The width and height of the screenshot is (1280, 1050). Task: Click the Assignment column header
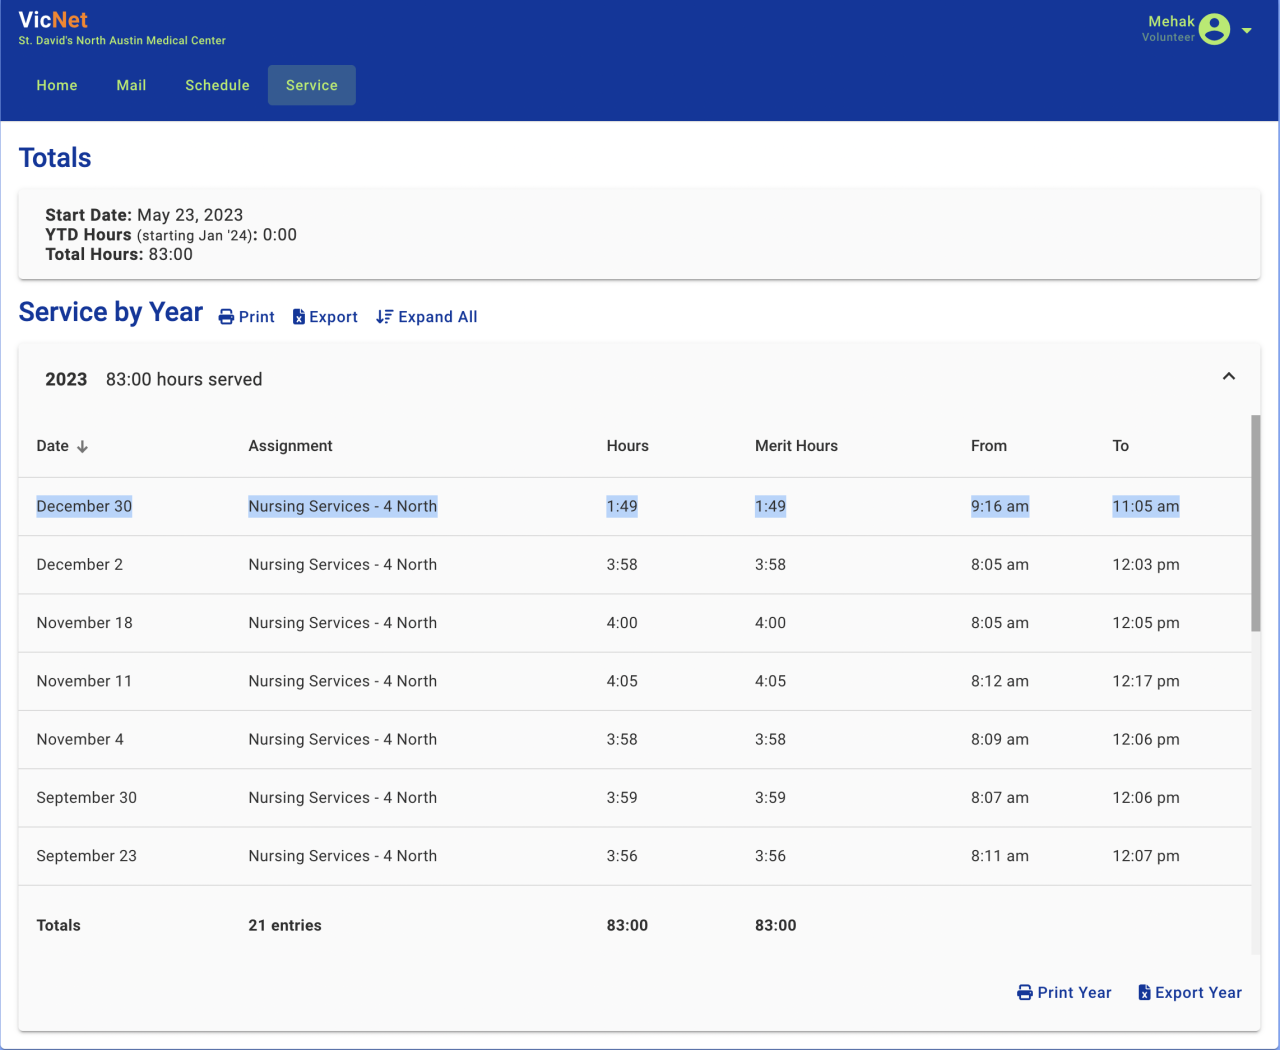[290, 446]
